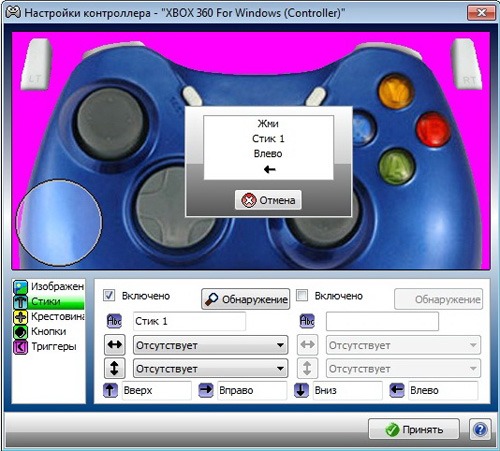The width and height of the screenshot is (500, 451).
Task: Uncheck the first Включено checkbox
Action: 109,295
